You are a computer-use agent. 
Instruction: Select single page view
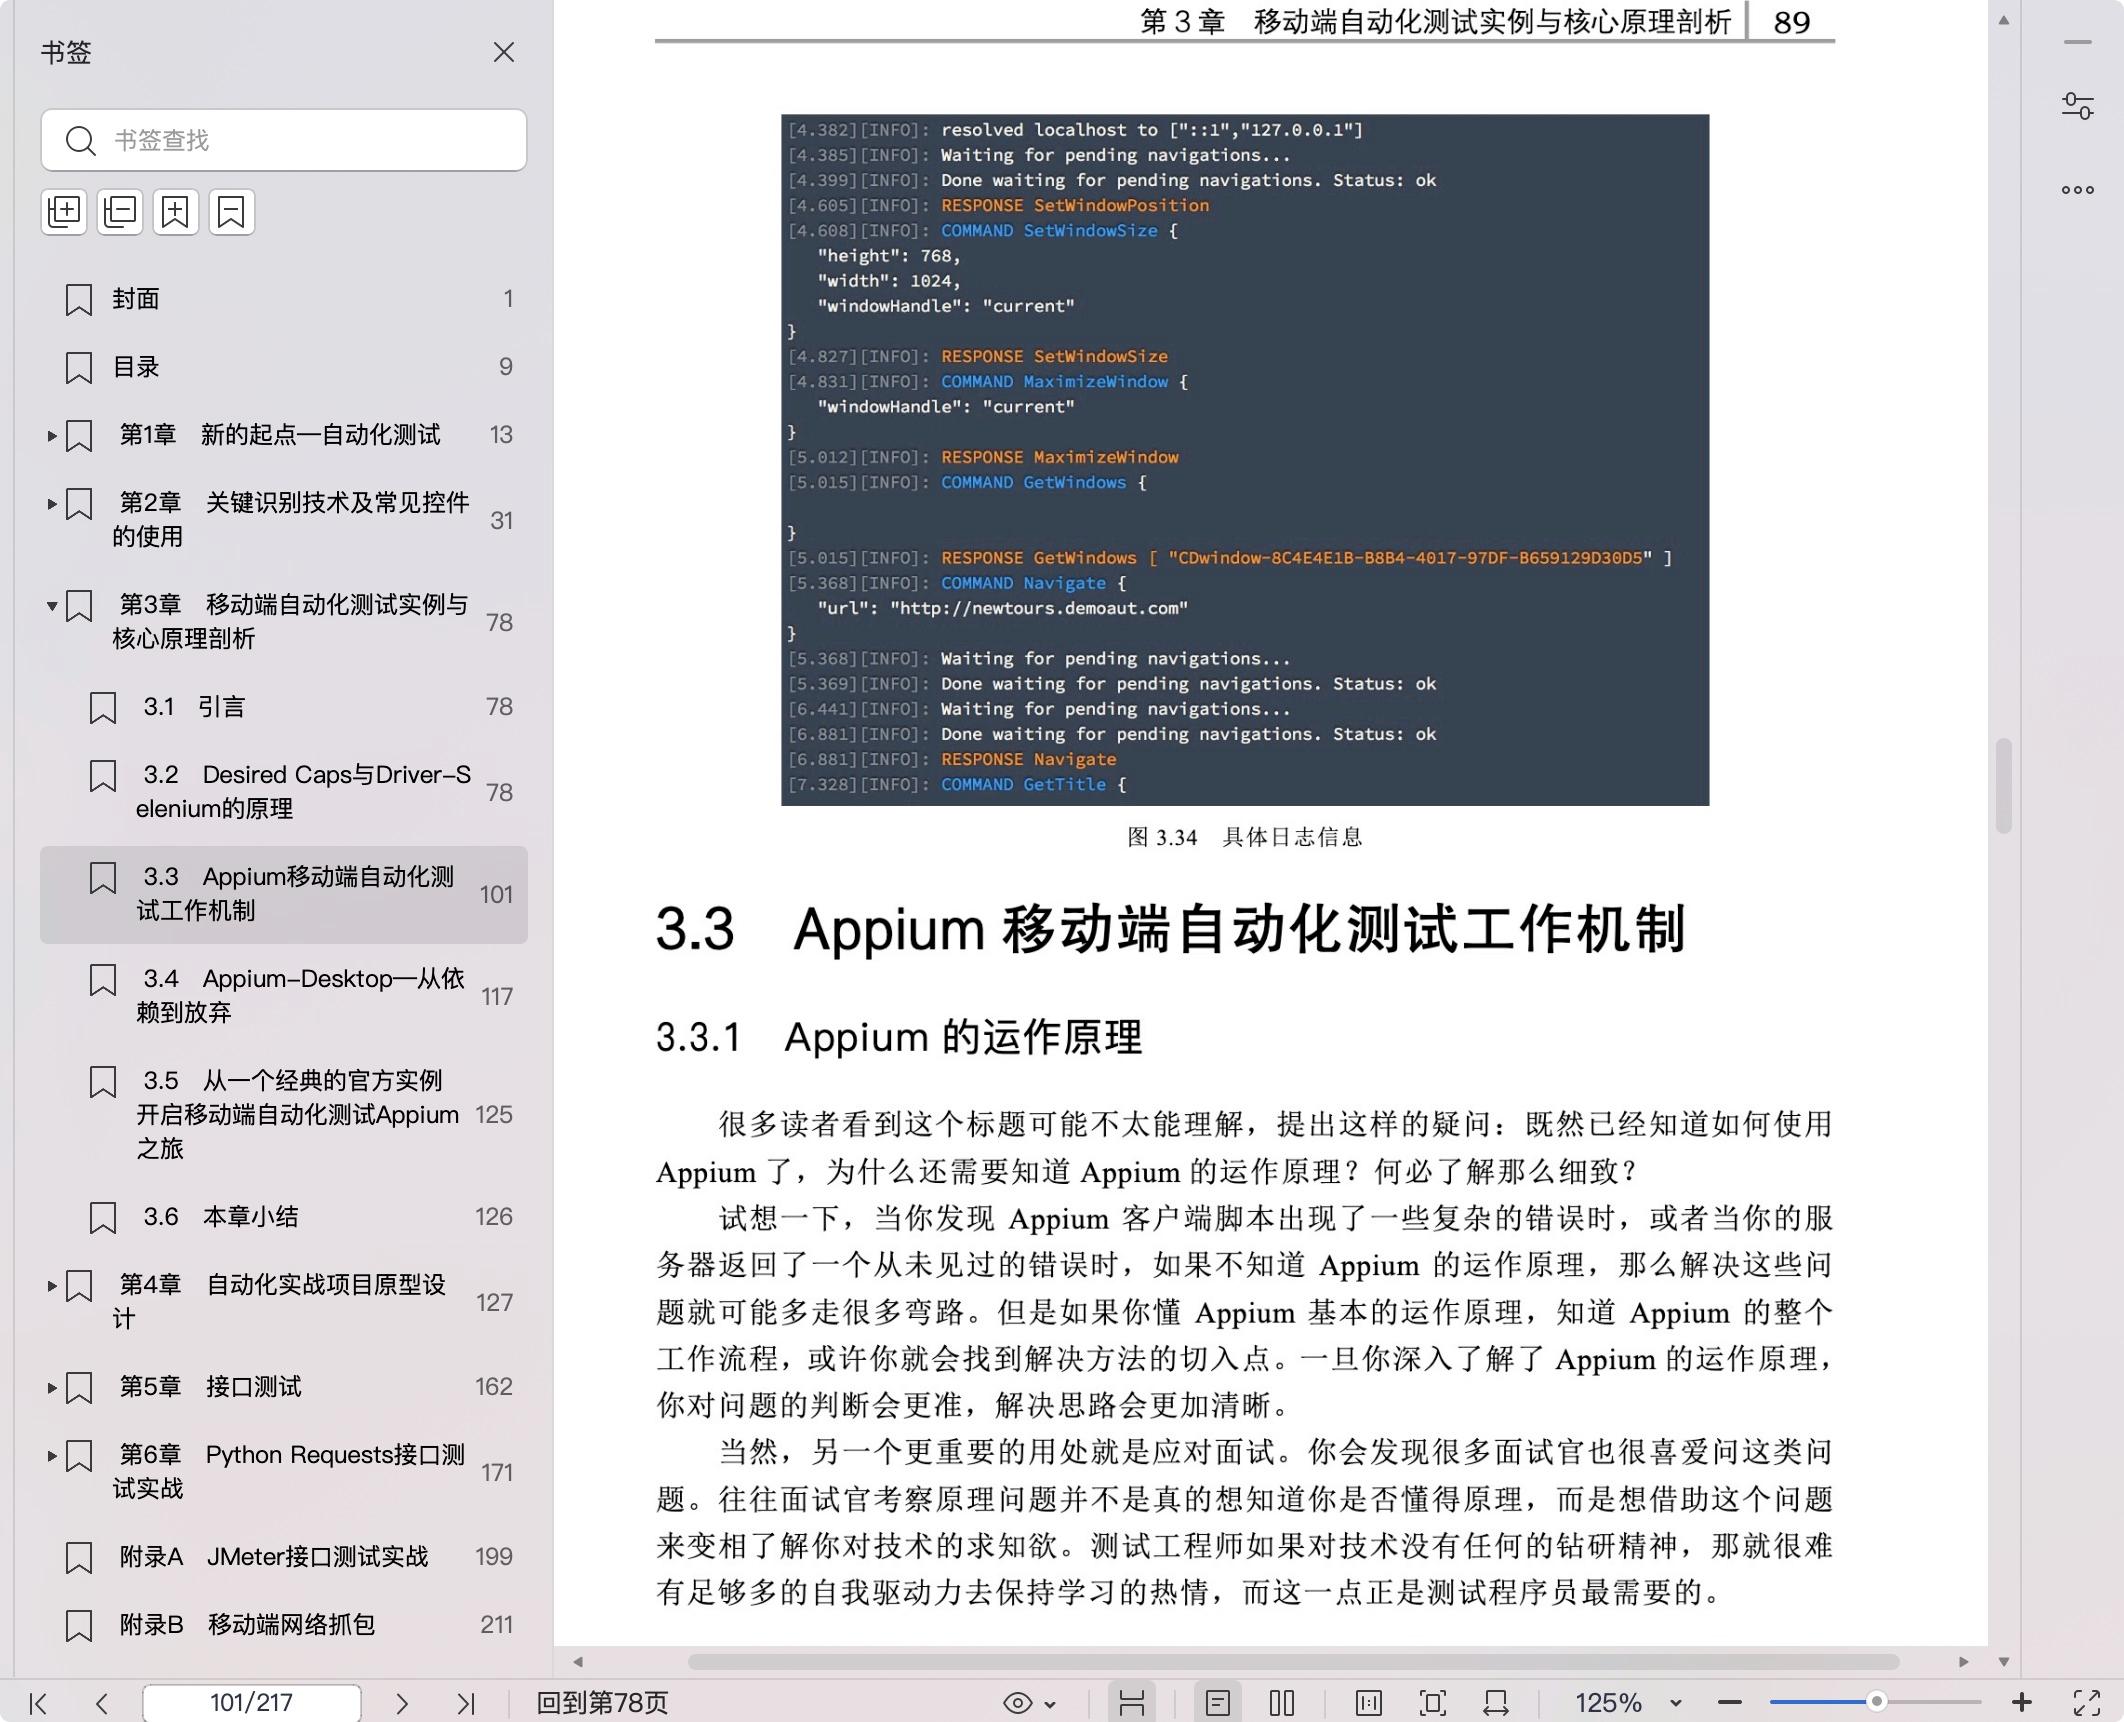[x=1217, y=1703]
